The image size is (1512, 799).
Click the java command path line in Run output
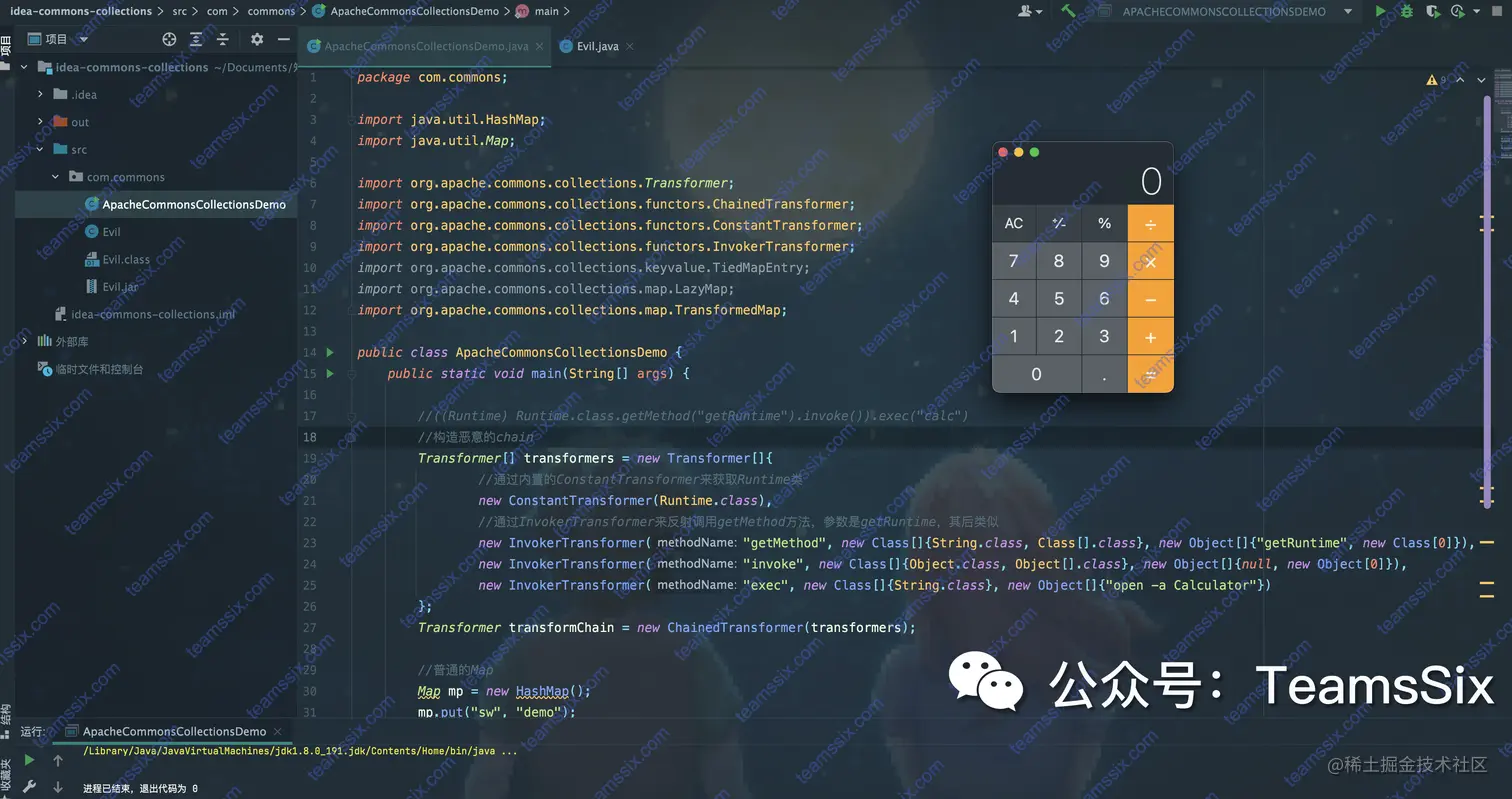(x=300, y=750)
